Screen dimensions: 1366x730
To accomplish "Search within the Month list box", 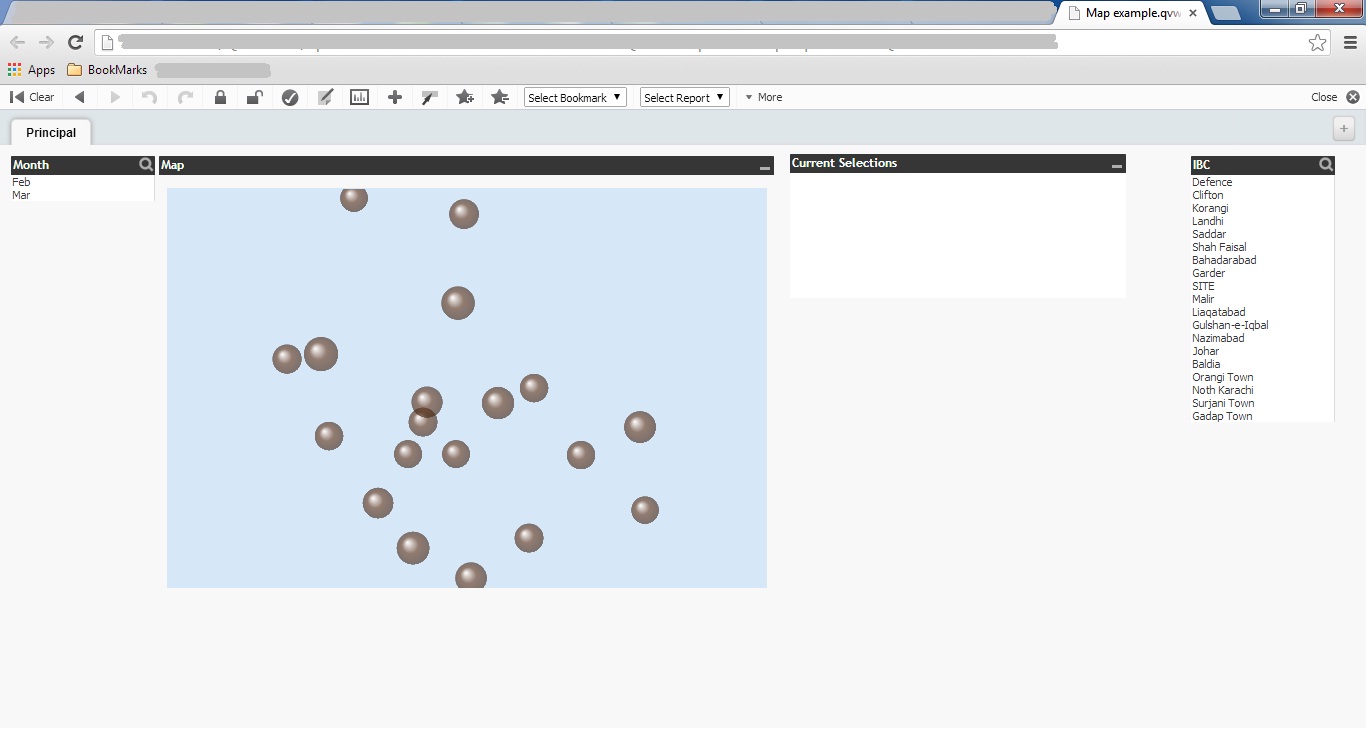I will coord(146,165).
